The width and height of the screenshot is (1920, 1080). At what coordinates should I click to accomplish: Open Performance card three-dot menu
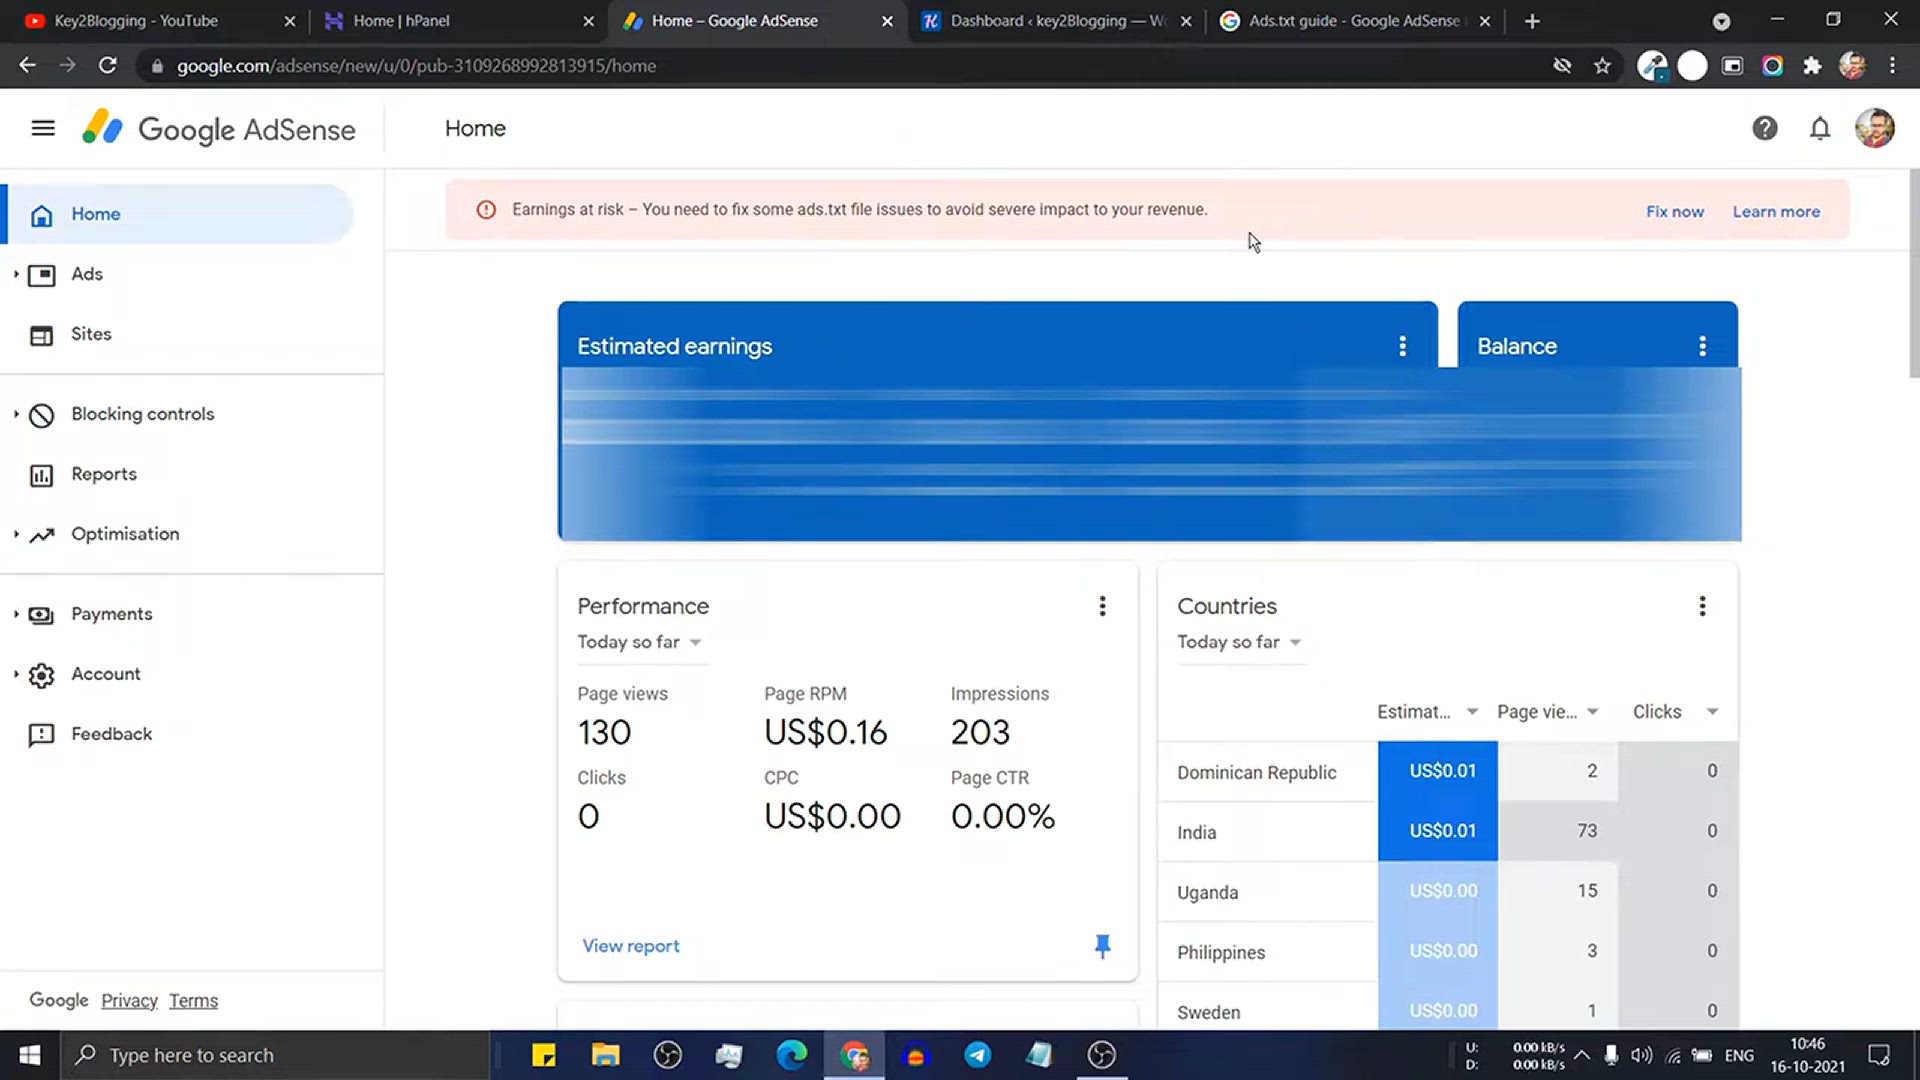click(1102, 606)
